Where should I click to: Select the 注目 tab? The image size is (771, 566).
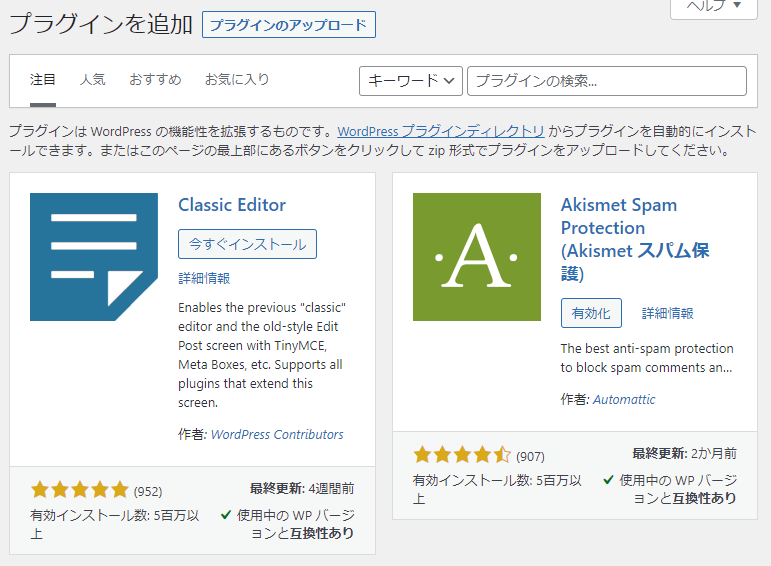pyautogui.click(x=43, y=79)
